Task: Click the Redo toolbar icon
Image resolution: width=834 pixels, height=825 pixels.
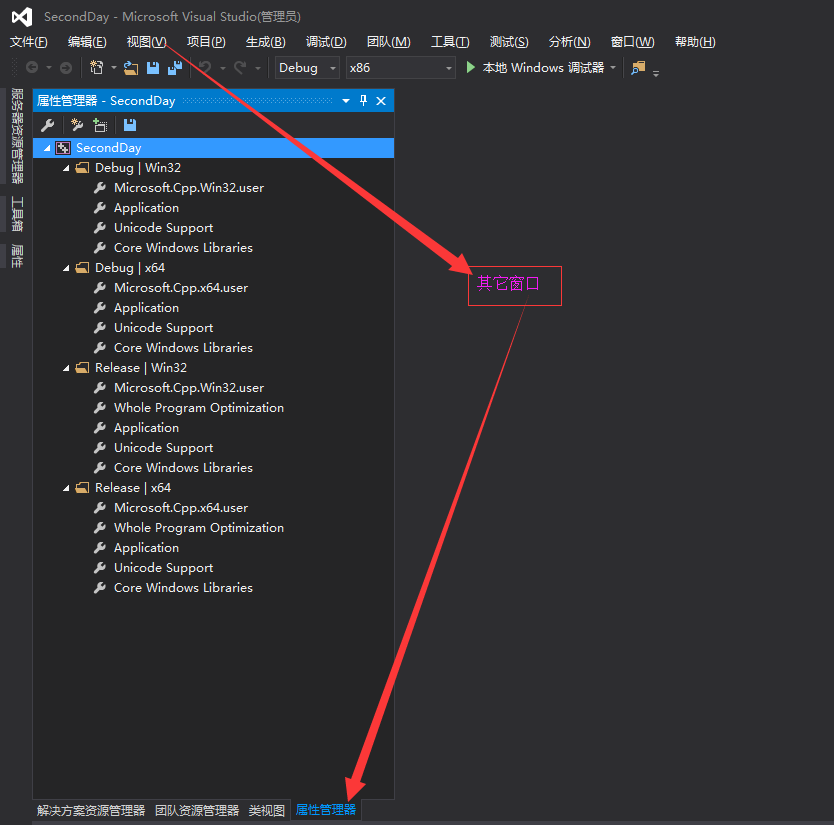Action: click(240, 68)
